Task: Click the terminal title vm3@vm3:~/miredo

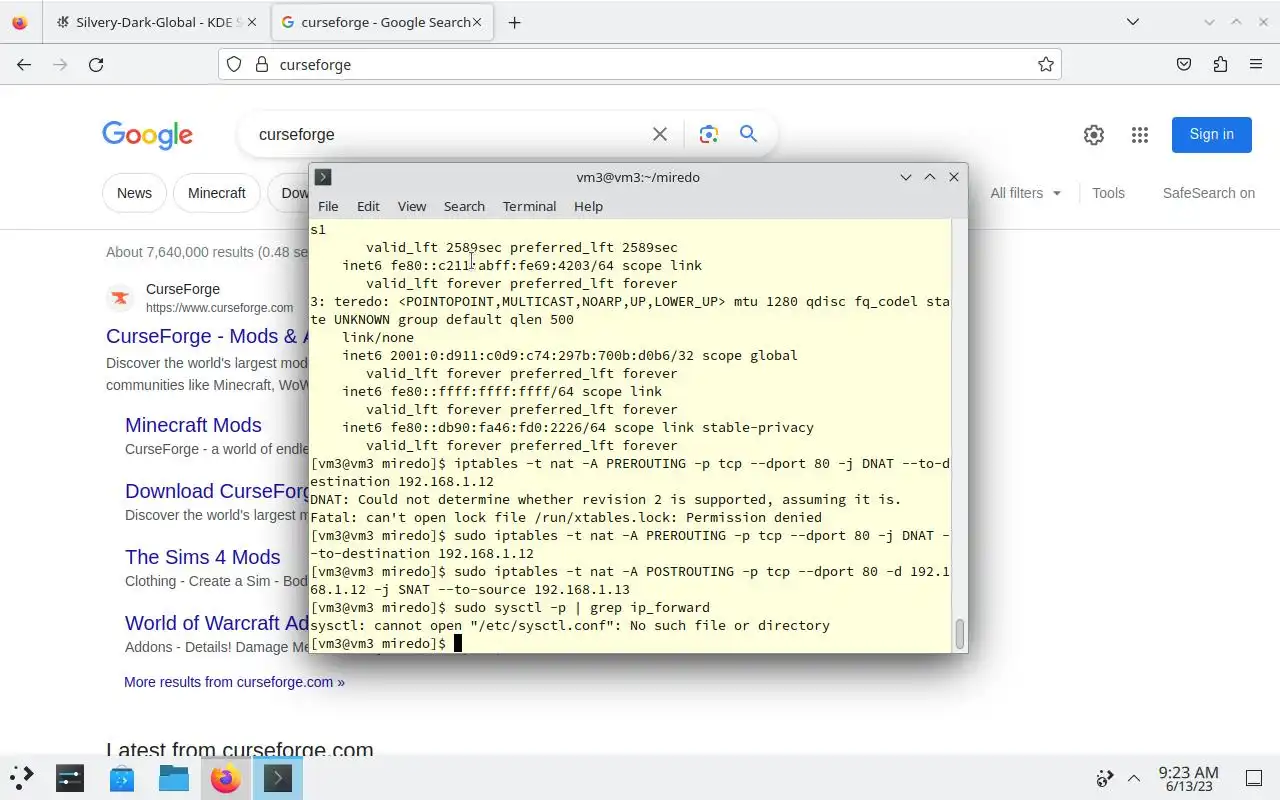Action: [x=638, y=177]
